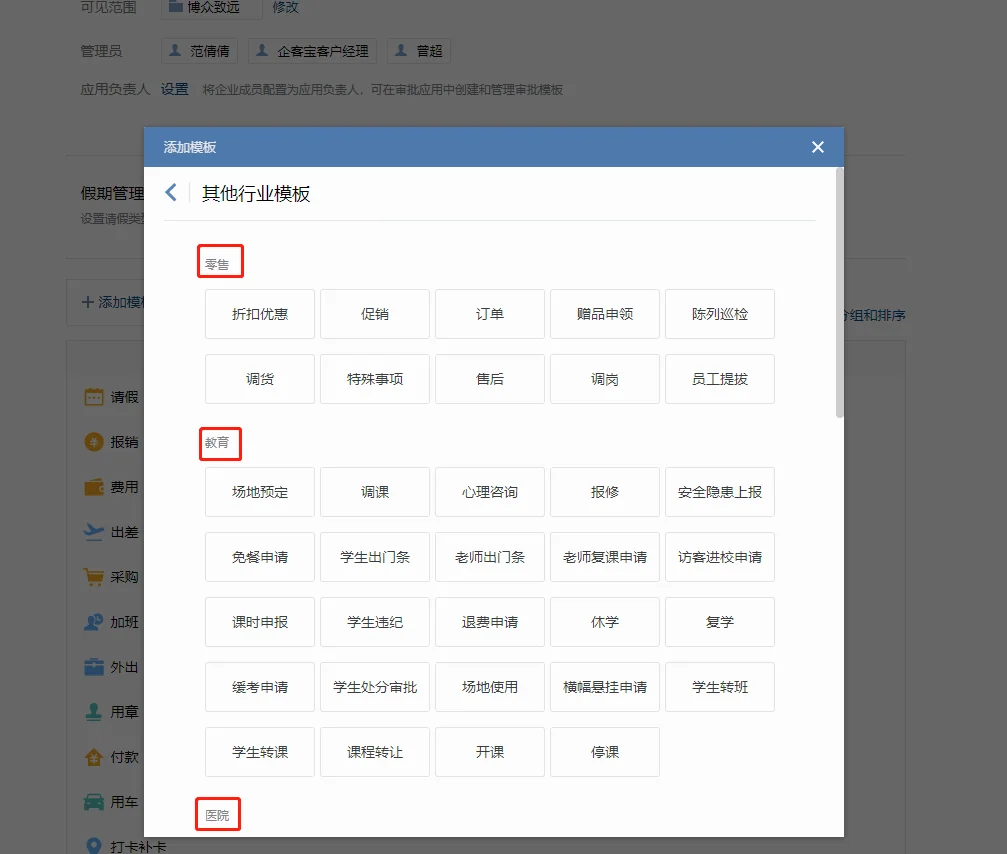Click the 外出 briefcase icon
This screenshot has height=854, width=1007.
coord(94,667)
